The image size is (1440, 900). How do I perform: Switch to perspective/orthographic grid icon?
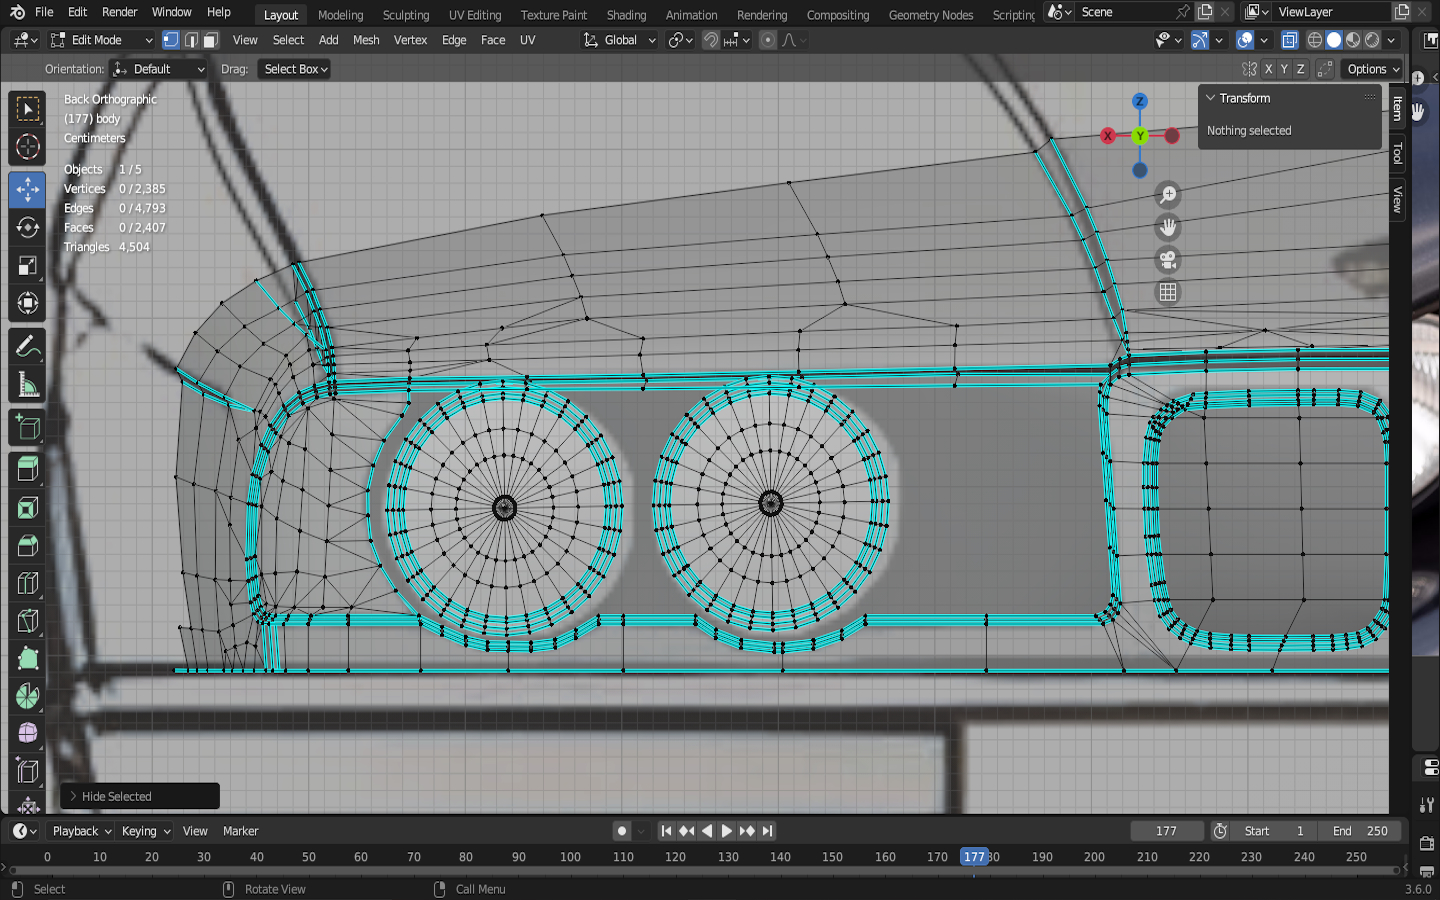(x=1167, y=292)
